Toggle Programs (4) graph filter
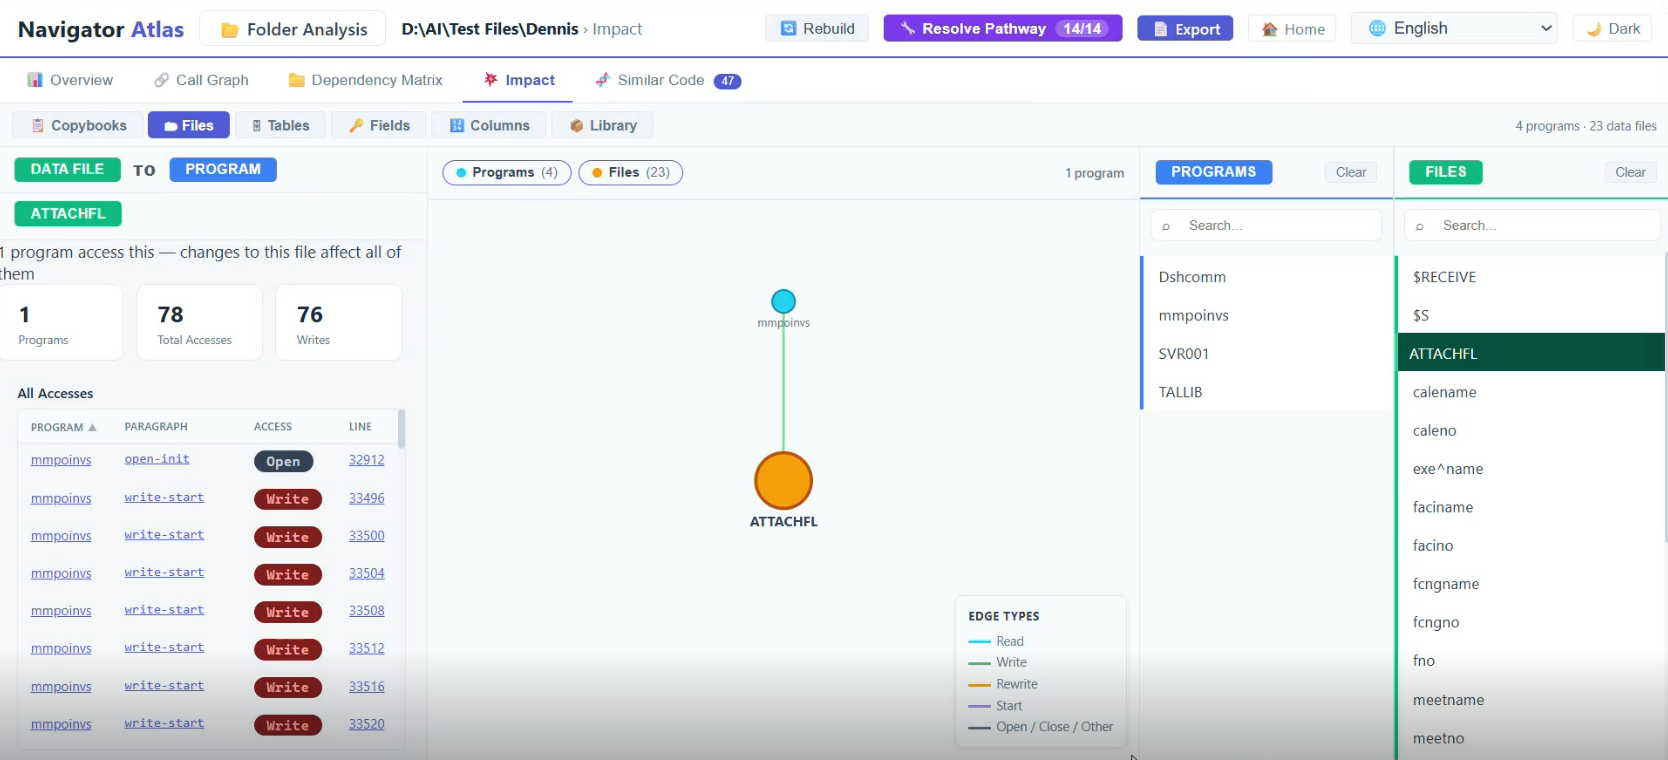 pos(507,172)
